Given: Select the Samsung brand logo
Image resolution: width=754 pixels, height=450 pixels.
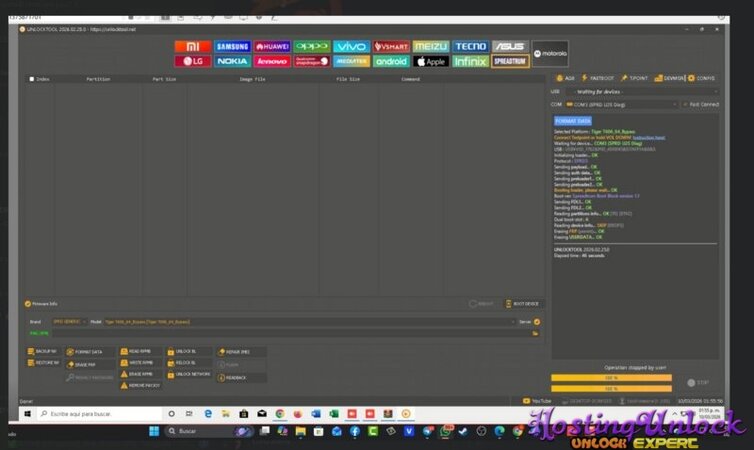Looking at the screenshot, I should [232, 47].
